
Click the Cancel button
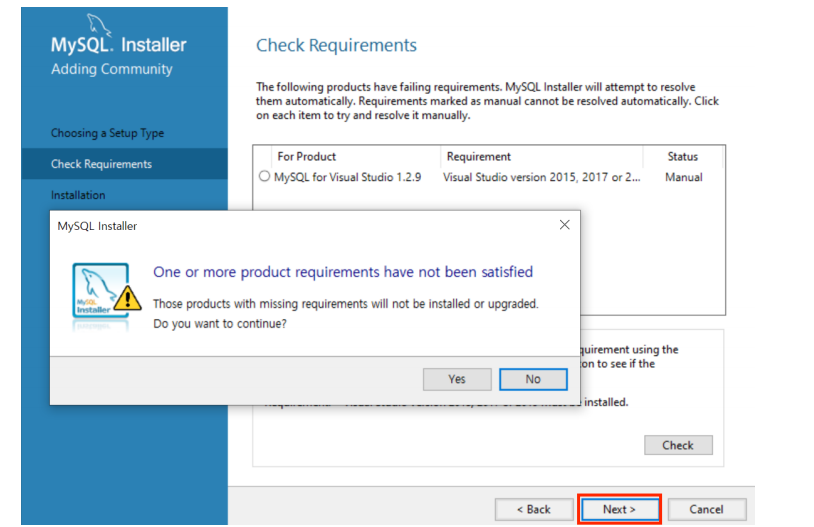707,509
